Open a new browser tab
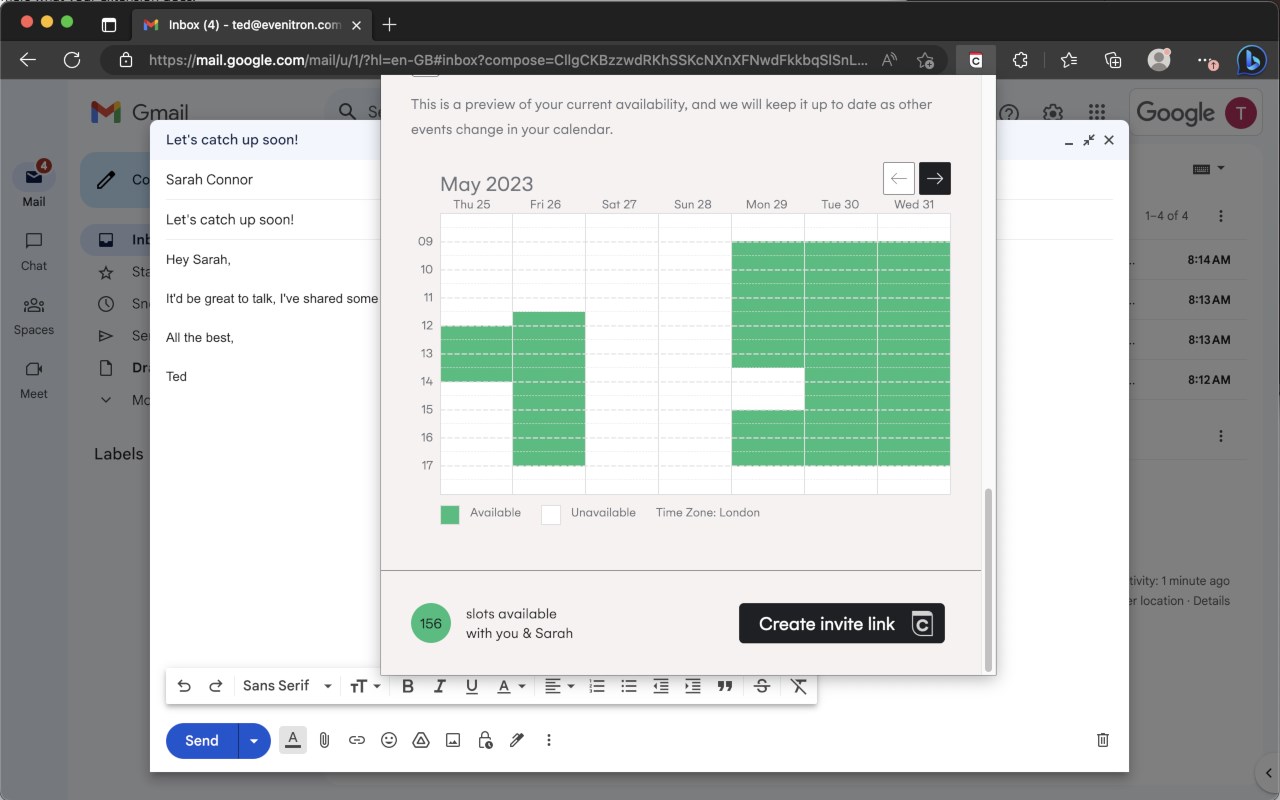This screenshot has height=800, width=1280. pos(390,24)
